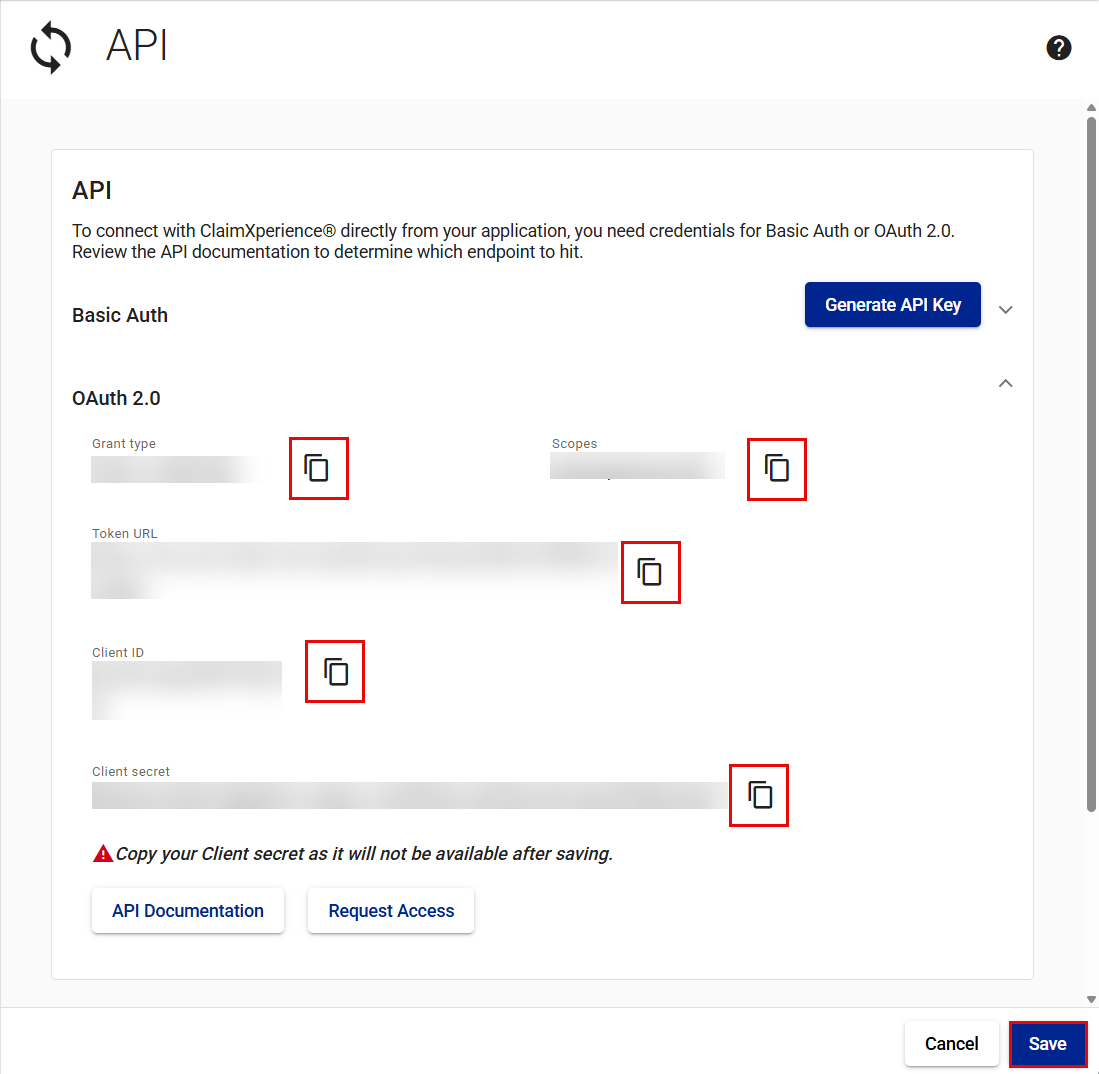Click the API sync arrows icon

point(51,48)
